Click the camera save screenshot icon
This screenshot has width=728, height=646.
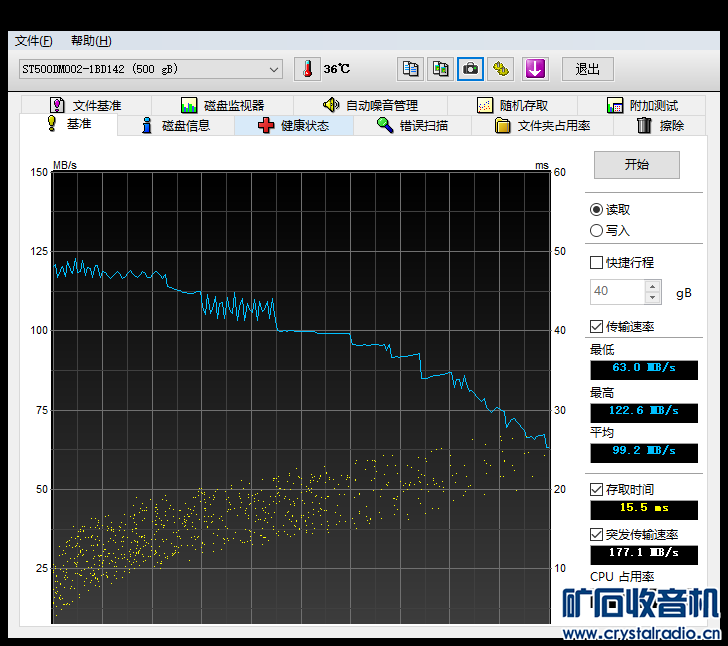coord(470,69)
